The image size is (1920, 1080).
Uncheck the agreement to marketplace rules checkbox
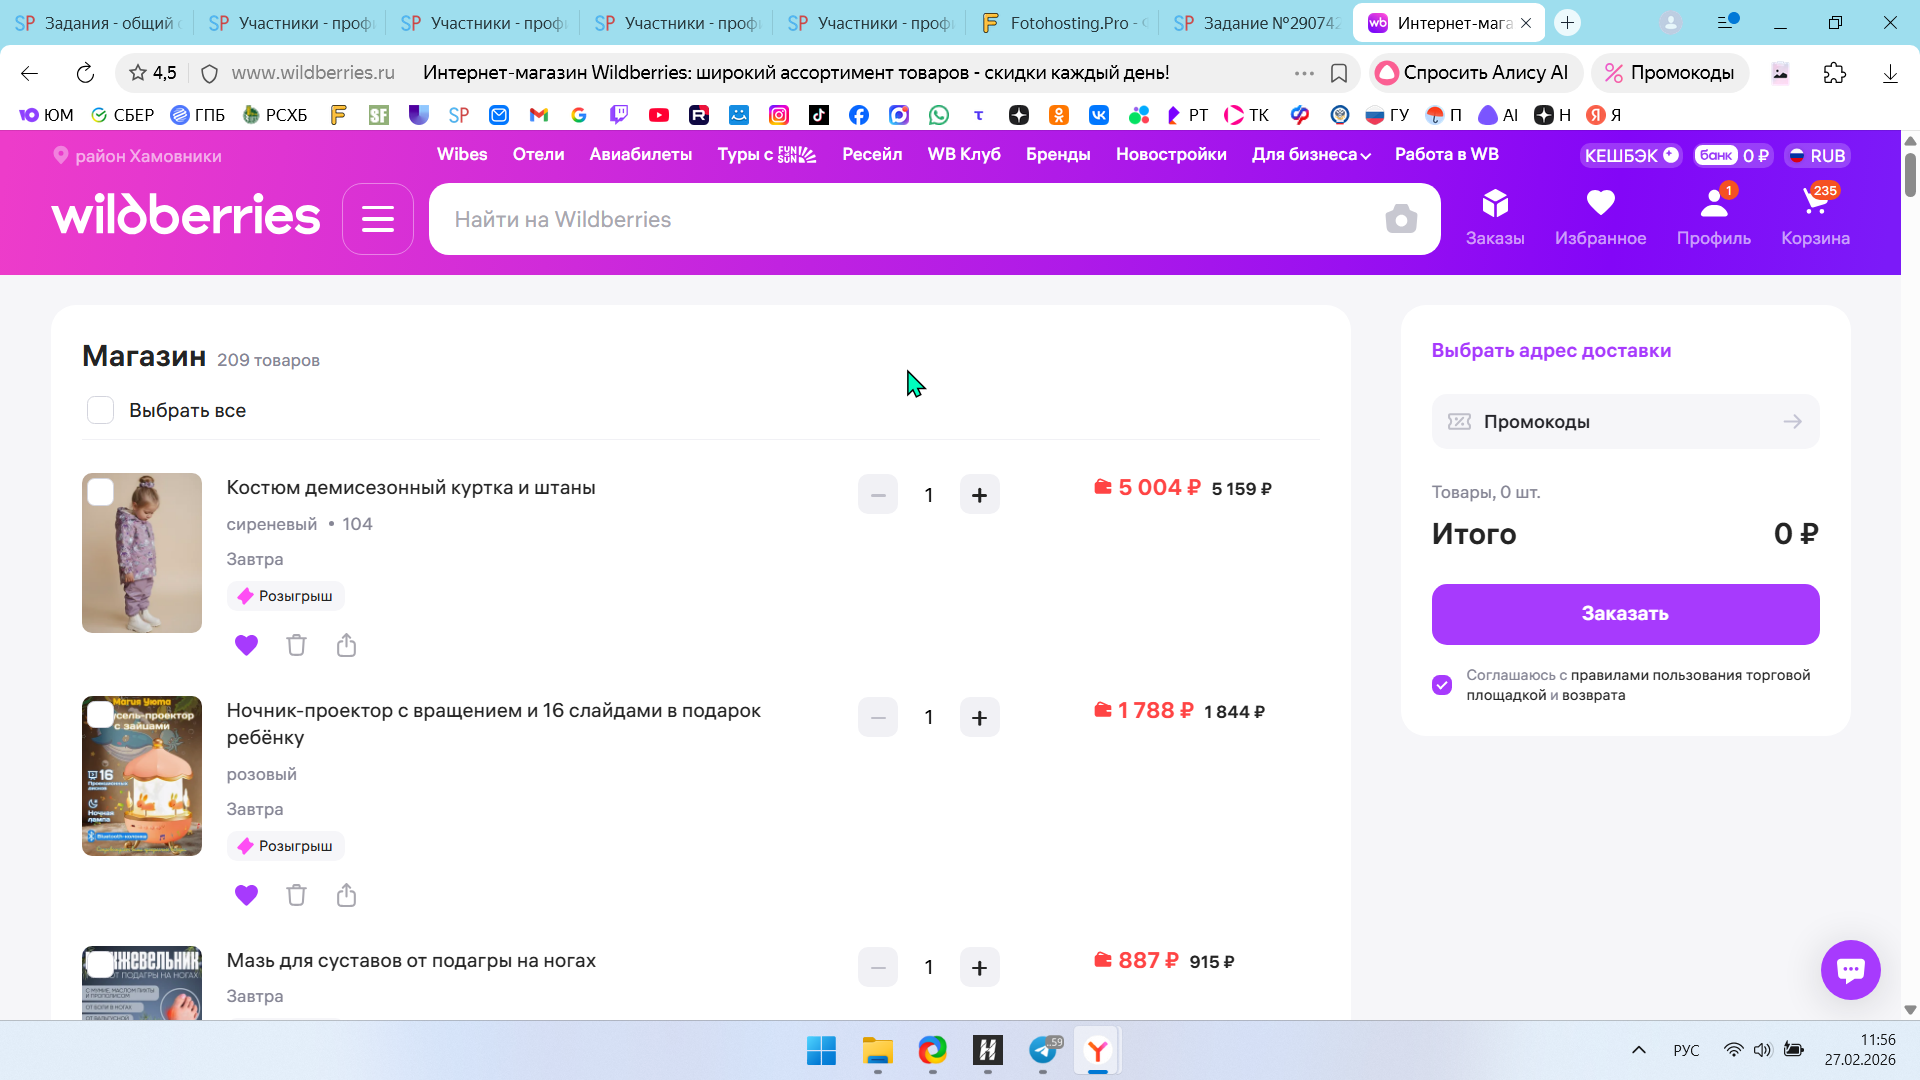pyautogui.click(x=1441, y=685)
